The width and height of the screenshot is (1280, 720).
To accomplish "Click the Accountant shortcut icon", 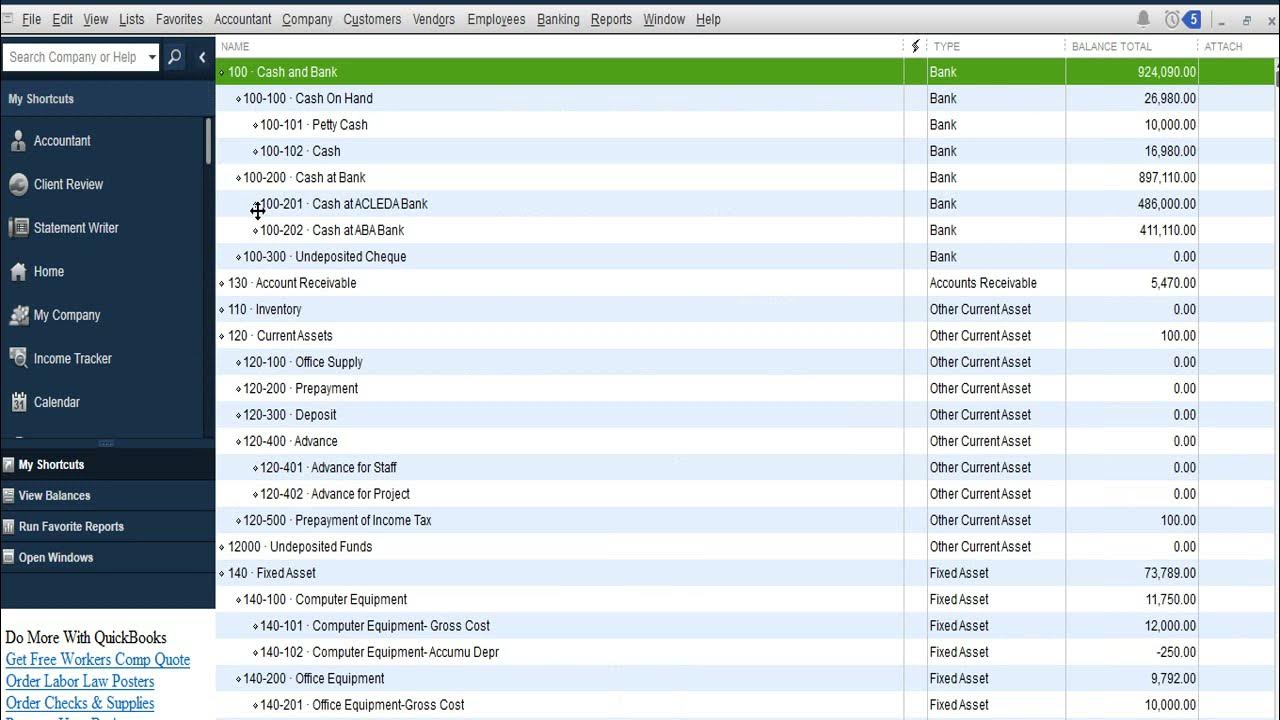I will (x=18, y=141).
